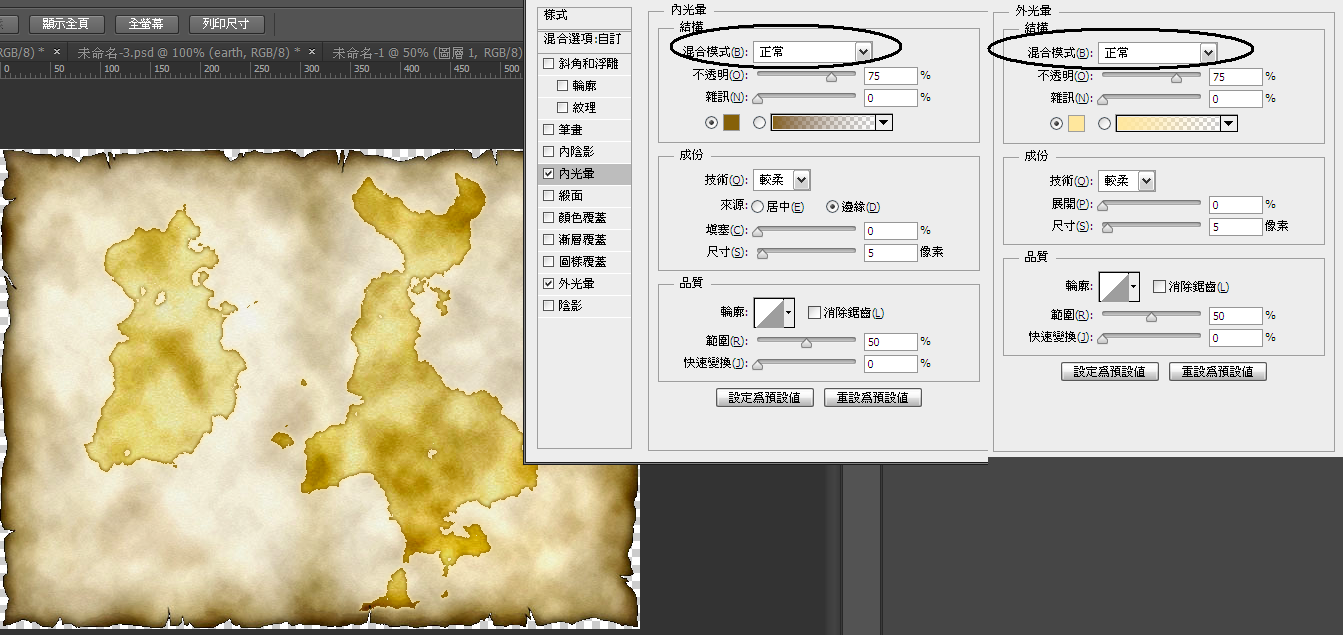The width and height of the screenshot is (1343, 635).
Task: Switch to the 未命名-1 @ 50% document tab
Action: tap(429, 51)
